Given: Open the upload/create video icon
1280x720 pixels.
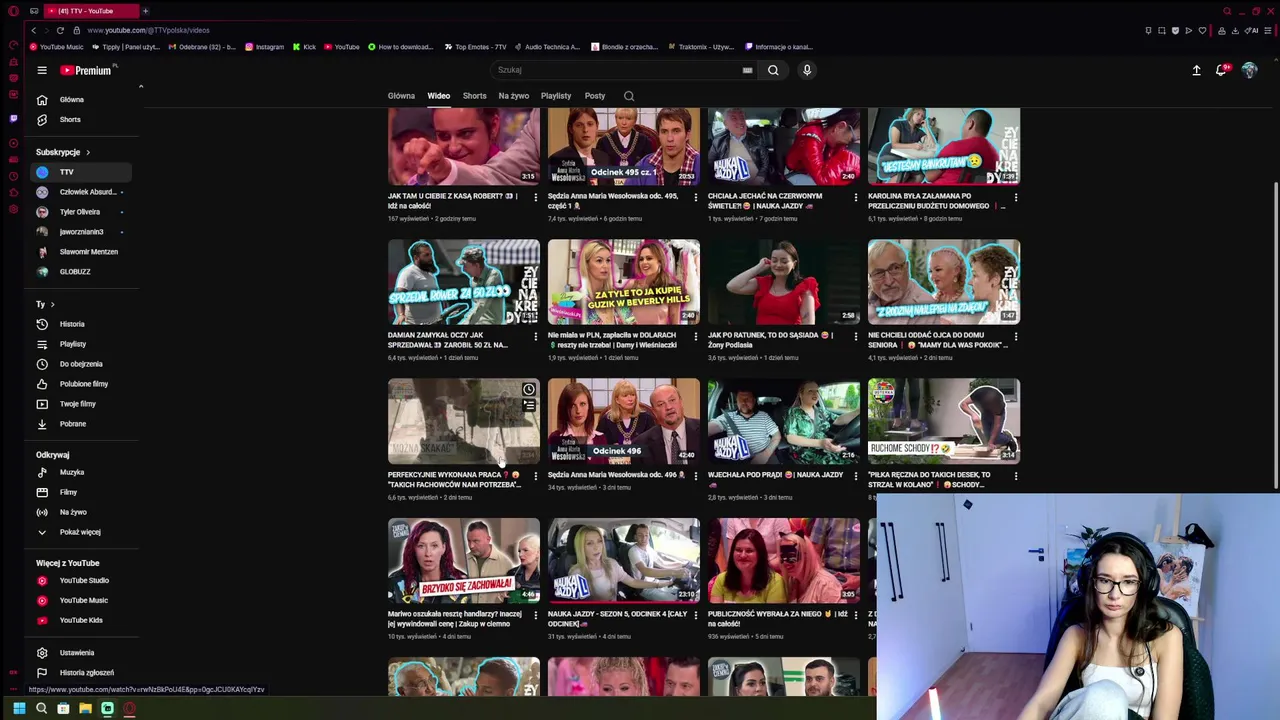Looking at the screenshot, I should 1196,70.
